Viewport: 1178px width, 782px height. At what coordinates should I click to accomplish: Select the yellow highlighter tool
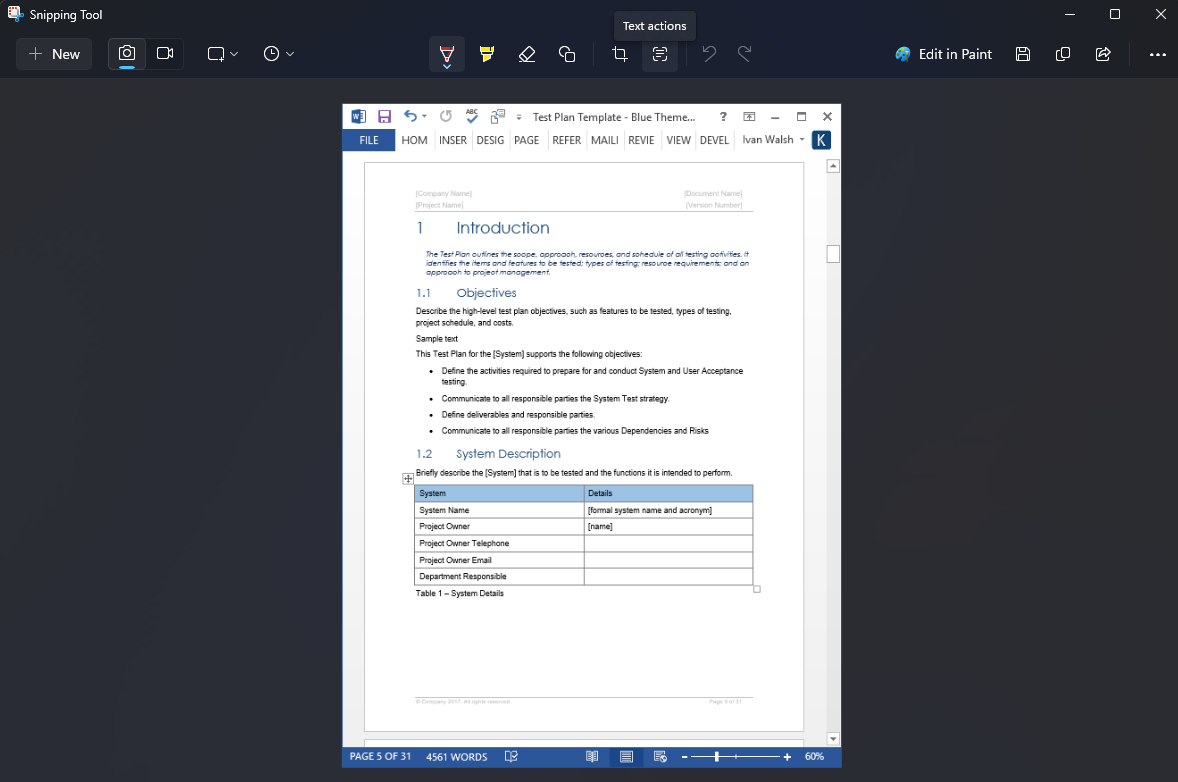click(x=487, y=54)
